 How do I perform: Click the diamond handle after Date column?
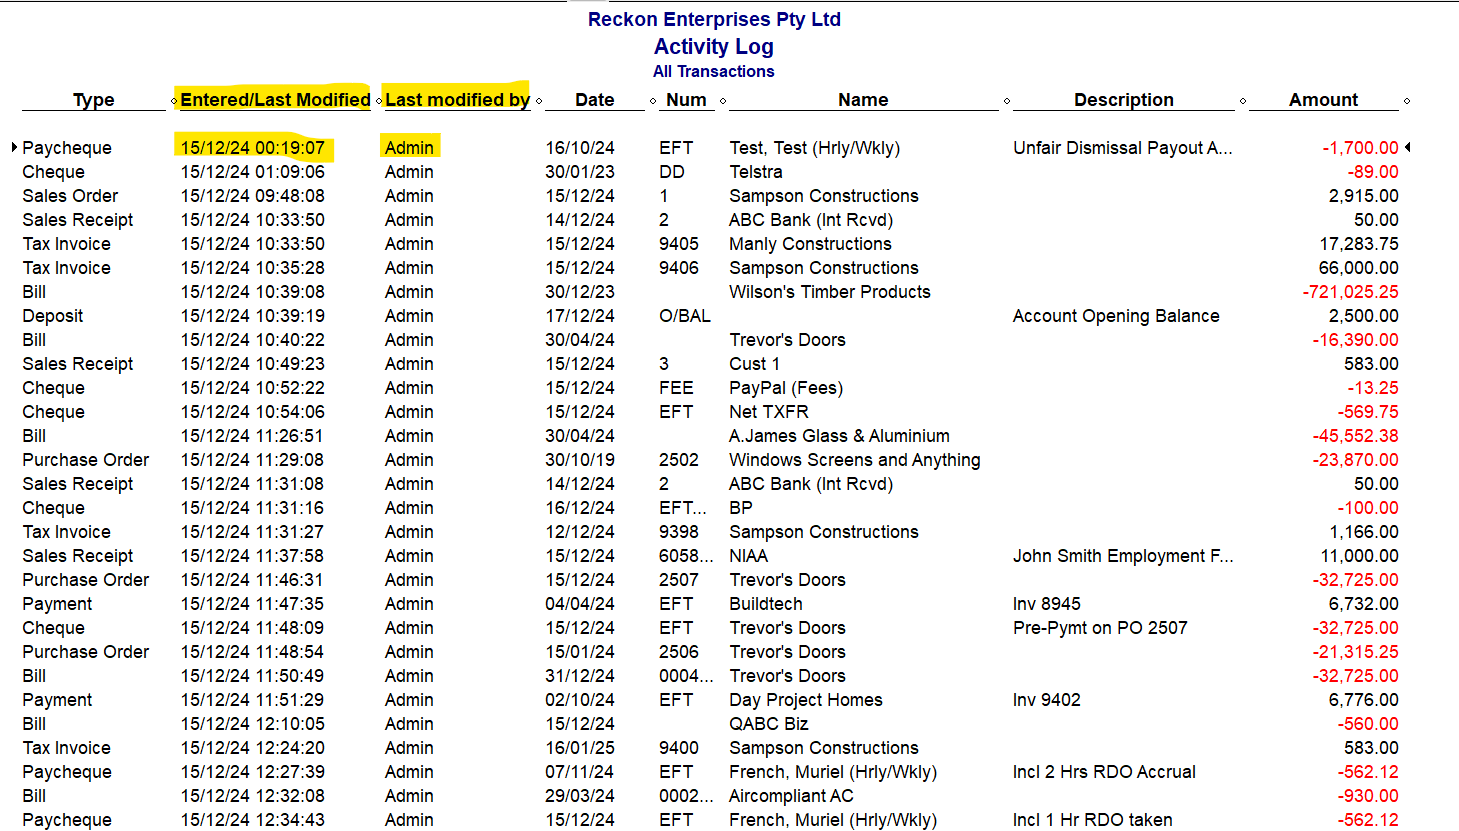click(653, 101)
